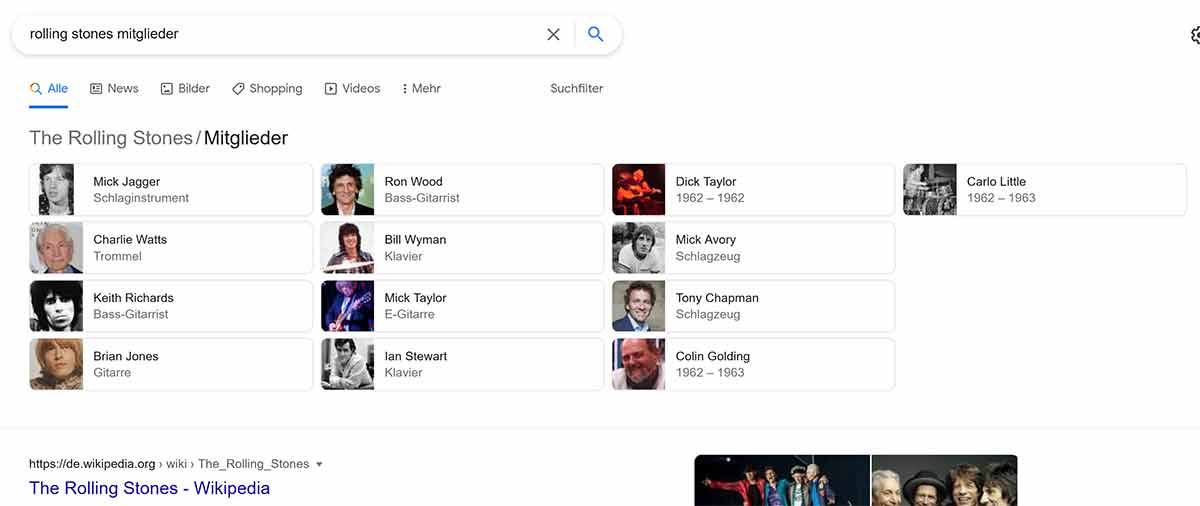This screenshot has height=506, width=1200.
Task: Switch to the News tab
Action: (x=114, y=88)
